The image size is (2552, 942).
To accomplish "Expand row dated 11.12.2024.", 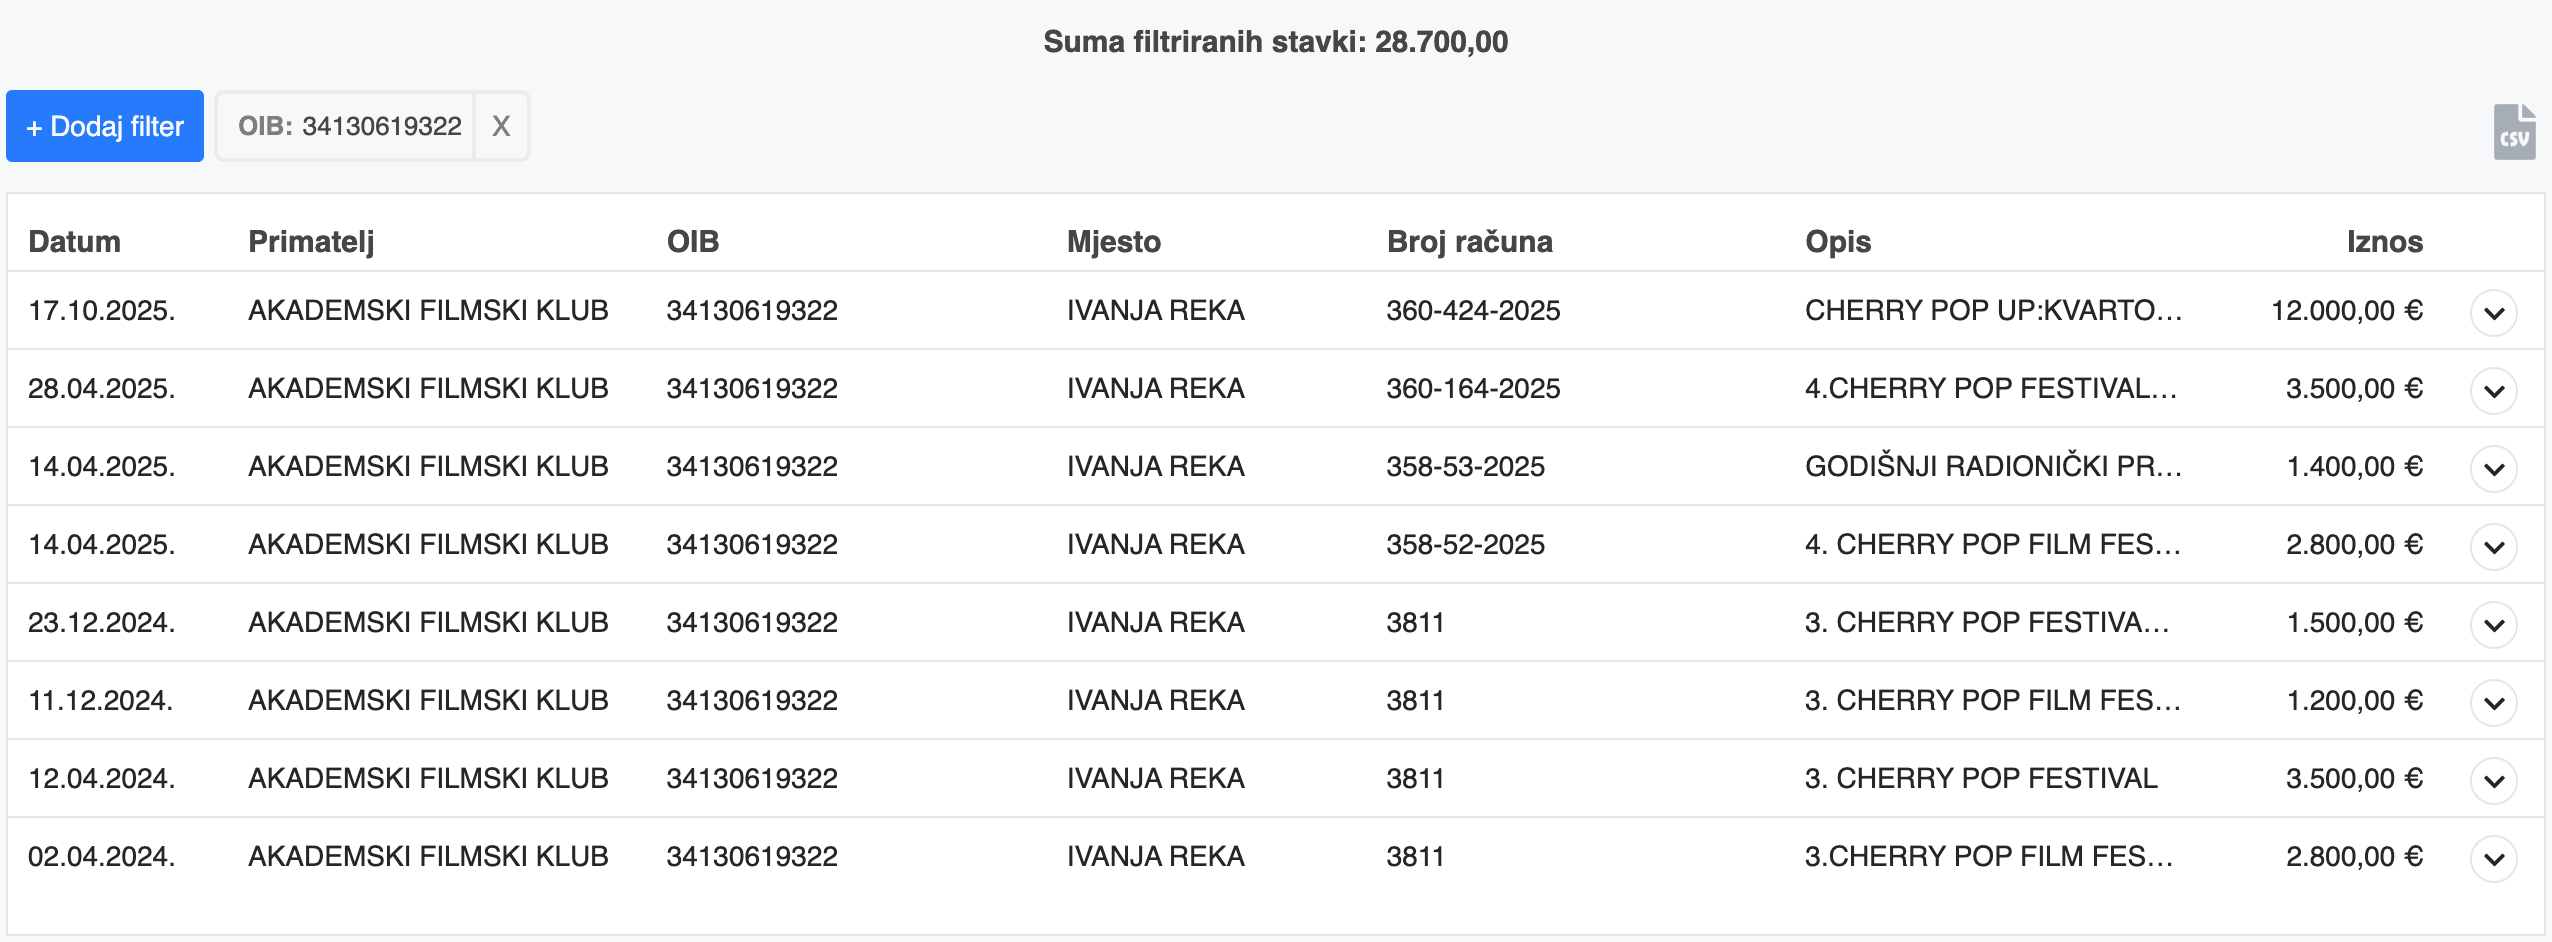I will 2494,703.
